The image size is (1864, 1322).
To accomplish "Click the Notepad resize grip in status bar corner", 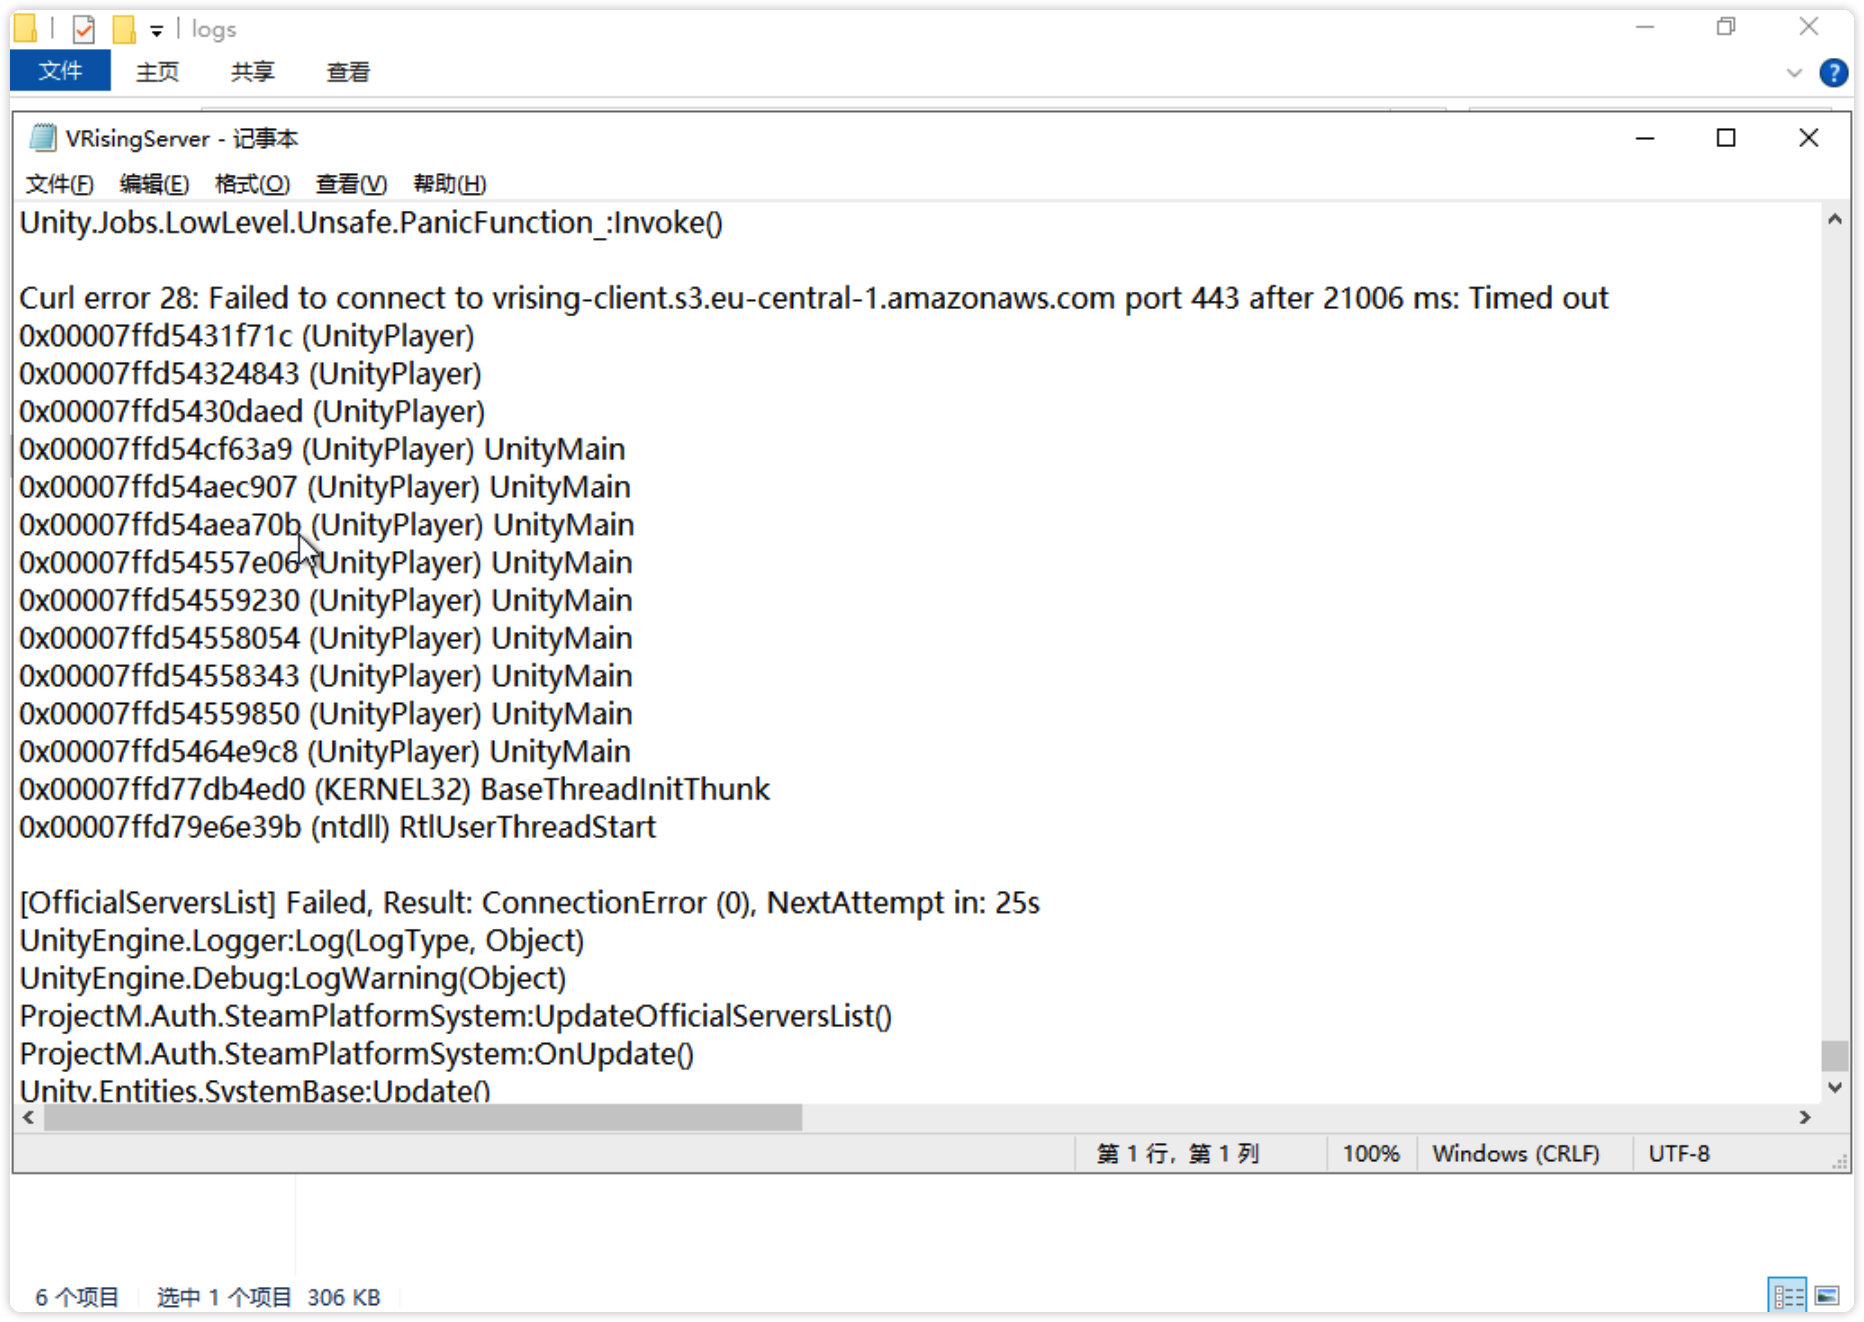I will [1839, 1161].
